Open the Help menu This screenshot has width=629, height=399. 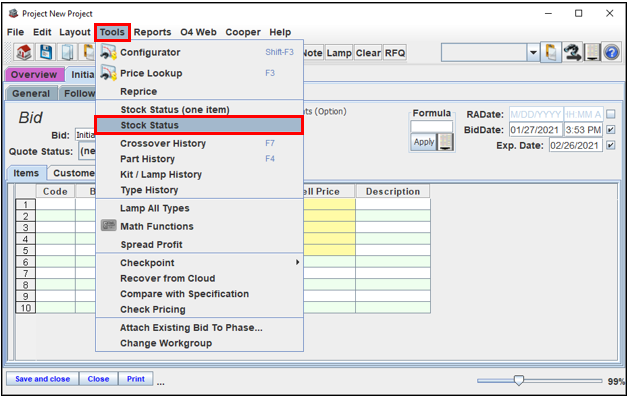pos(280,32)
